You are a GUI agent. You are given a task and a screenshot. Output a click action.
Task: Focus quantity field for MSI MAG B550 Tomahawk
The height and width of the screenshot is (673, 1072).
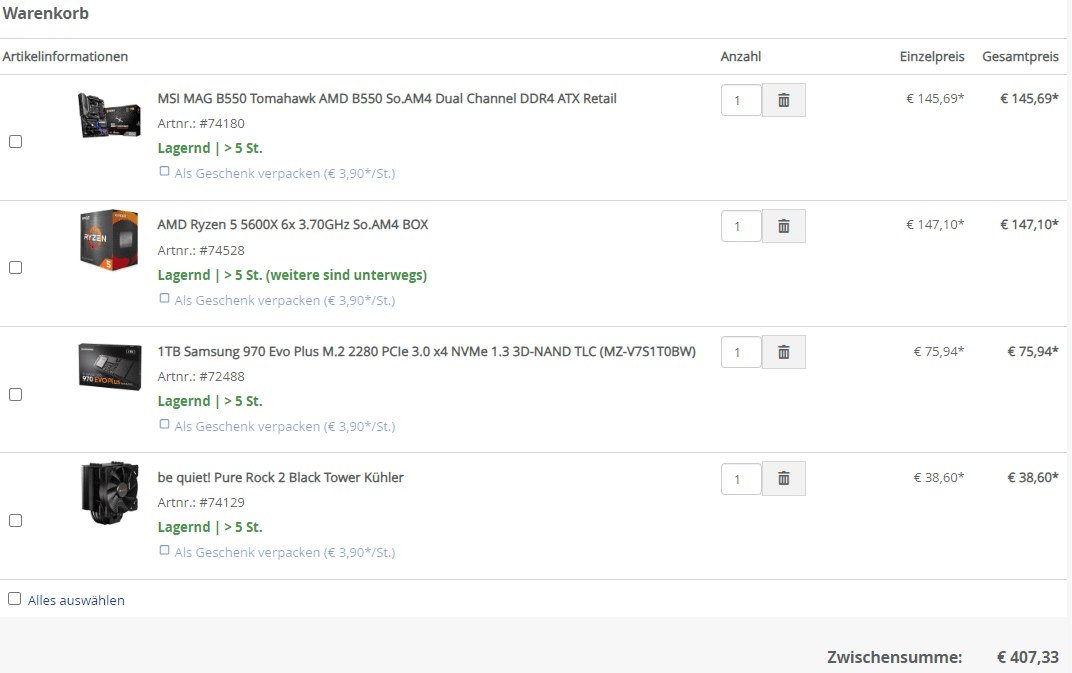[x=741, y=100]
